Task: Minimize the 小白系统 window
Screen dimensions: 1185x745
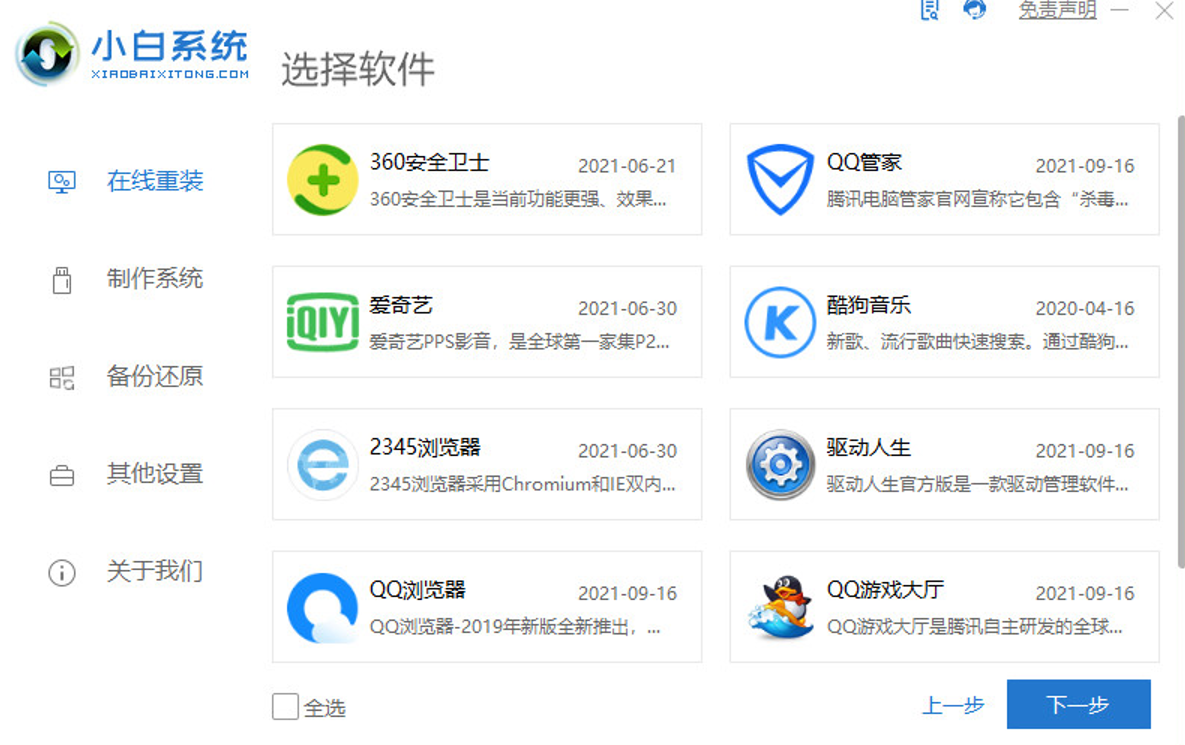Action: tap(1120, 10)
